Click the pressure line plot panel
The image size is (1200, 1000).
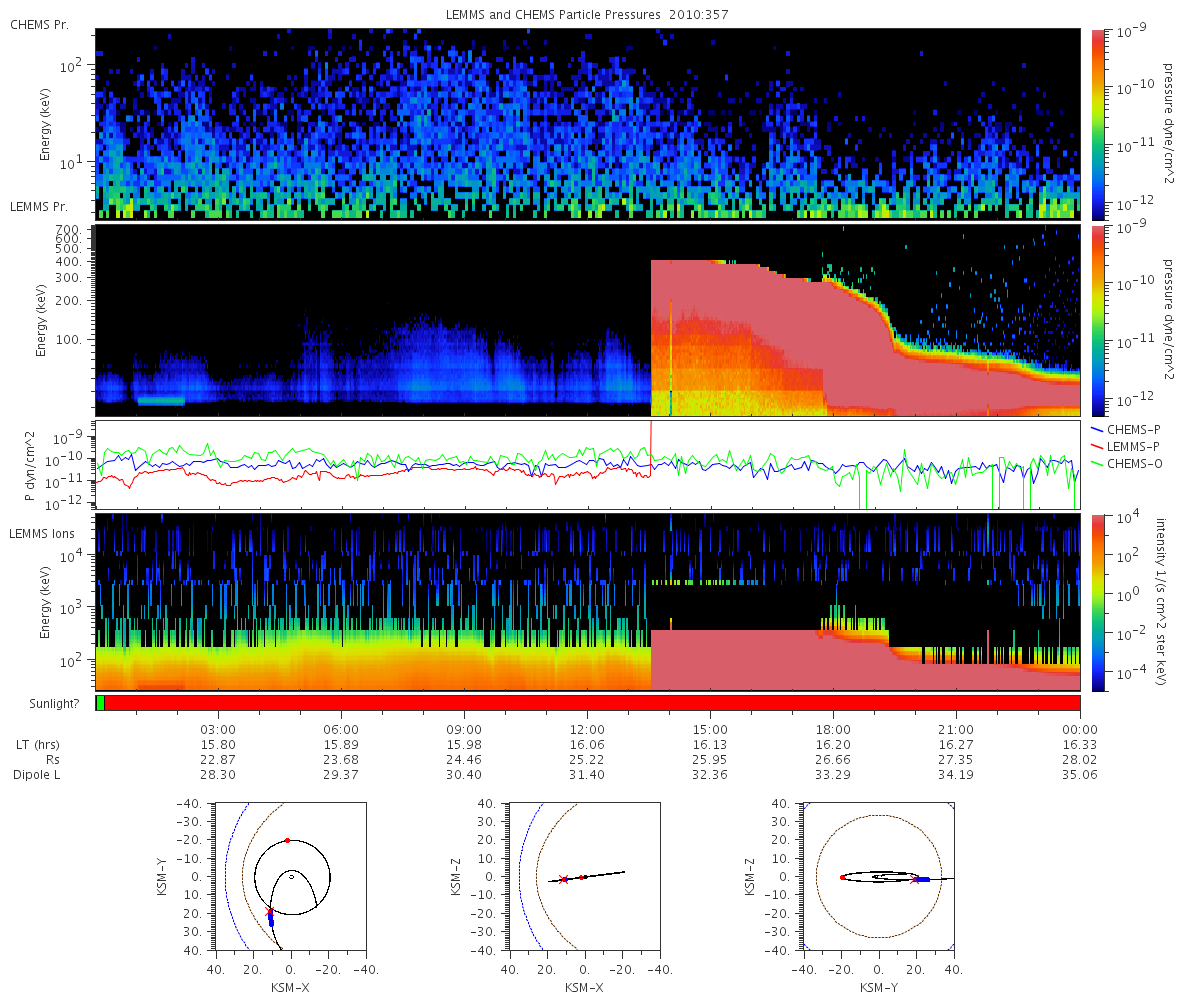point(587,465)
